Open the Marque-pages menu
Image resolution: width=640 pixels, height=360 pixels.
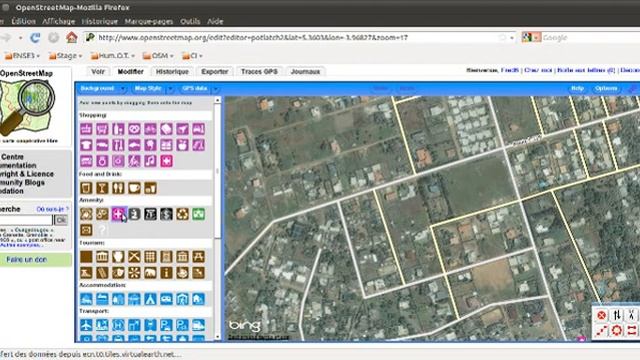point(149,21)
